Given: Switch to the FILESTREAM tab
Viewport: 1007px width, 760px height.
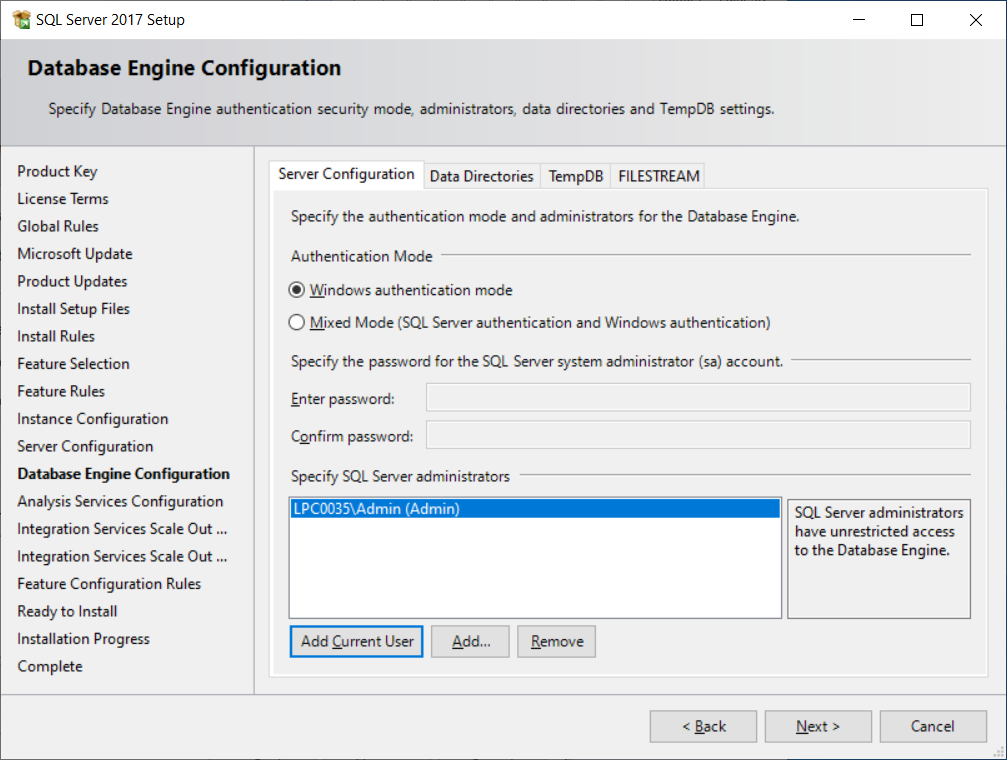Looking at the screenshot, I should tap(658, 176).
